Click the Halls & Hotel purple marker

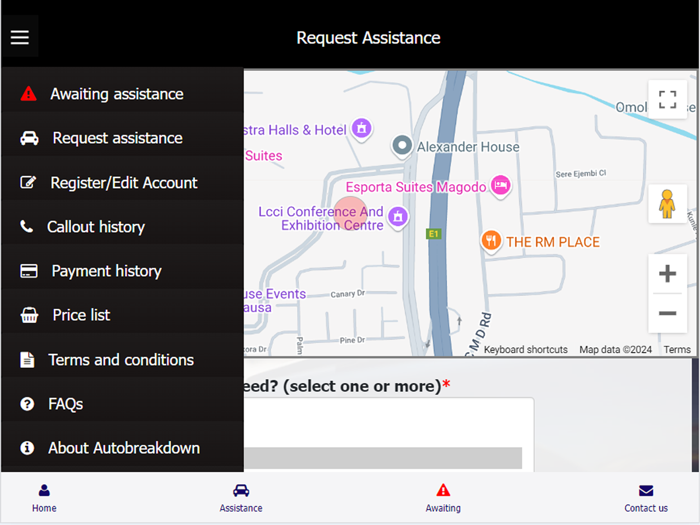(362, 129)
